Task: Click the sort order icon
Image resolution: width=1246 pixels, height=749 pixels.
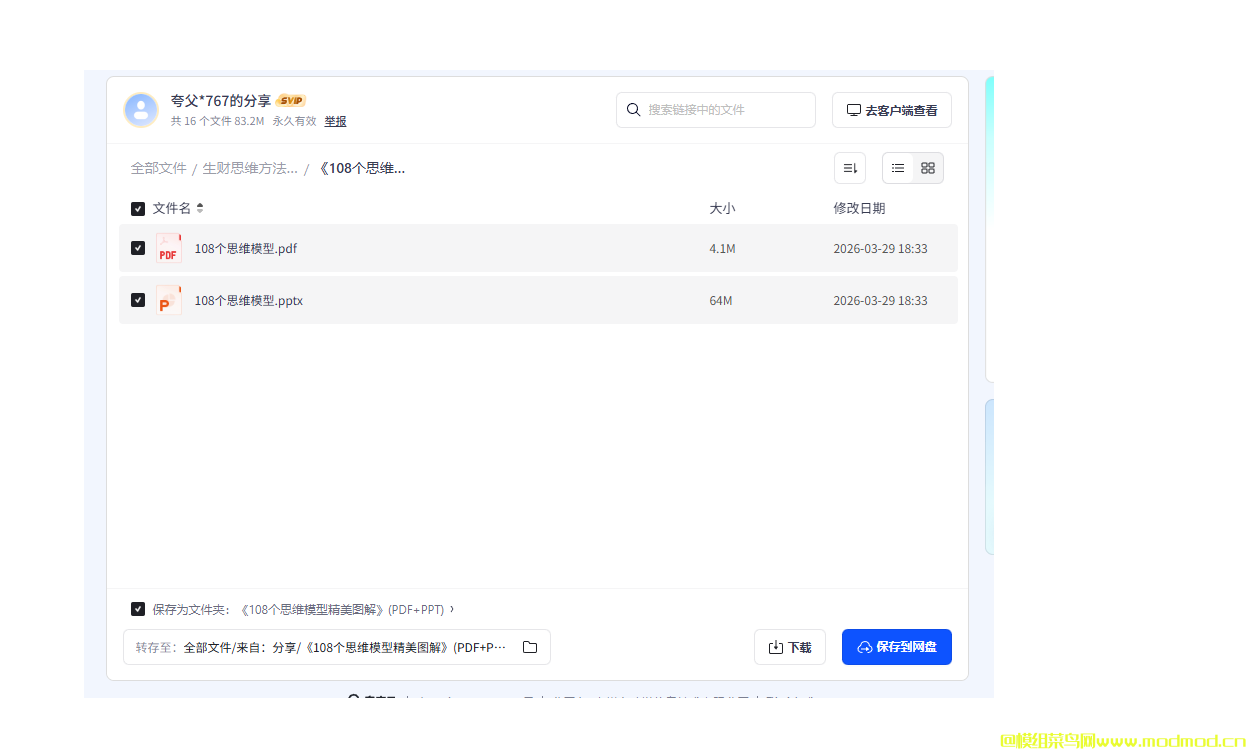Action: tap(850, 168)
